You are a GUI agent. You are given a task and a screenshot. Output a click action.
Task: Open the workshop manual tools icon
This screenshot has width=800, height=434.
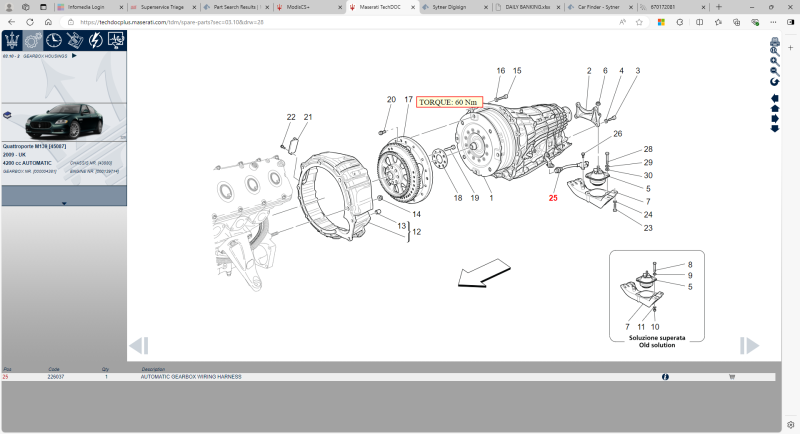pos(74,40)
